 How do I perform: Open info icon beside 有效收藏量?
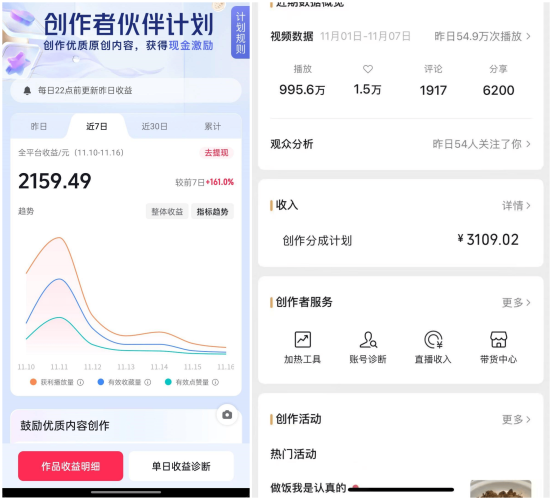(x=148, y=382)
